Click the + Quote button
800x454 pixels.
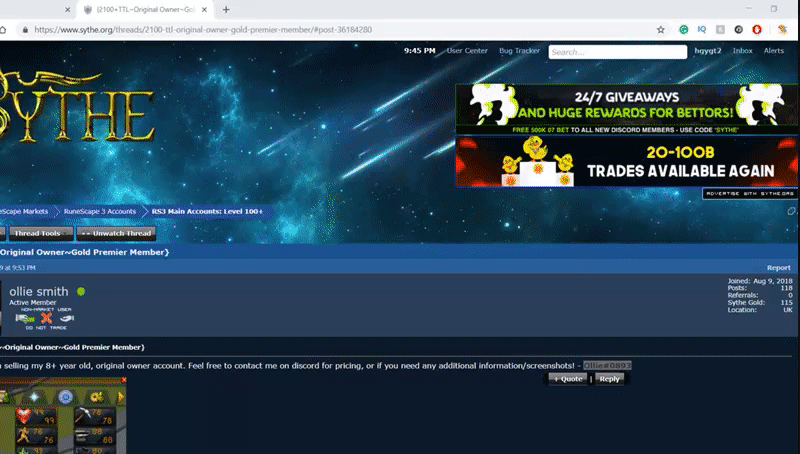(x=567, y=379)
